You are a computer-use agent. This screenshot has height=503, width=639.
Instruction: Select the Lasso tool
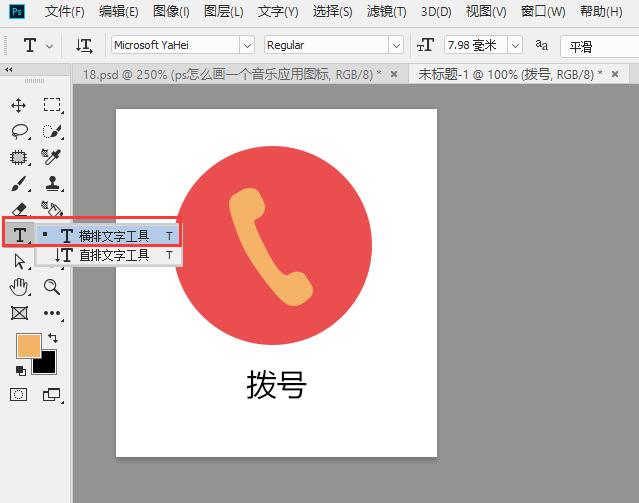click(x=19, y=131)
